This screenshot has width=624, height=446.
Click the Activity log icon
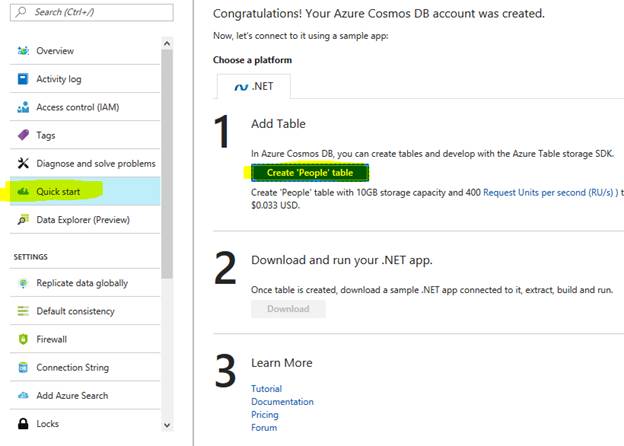click(x=23, y=79)
